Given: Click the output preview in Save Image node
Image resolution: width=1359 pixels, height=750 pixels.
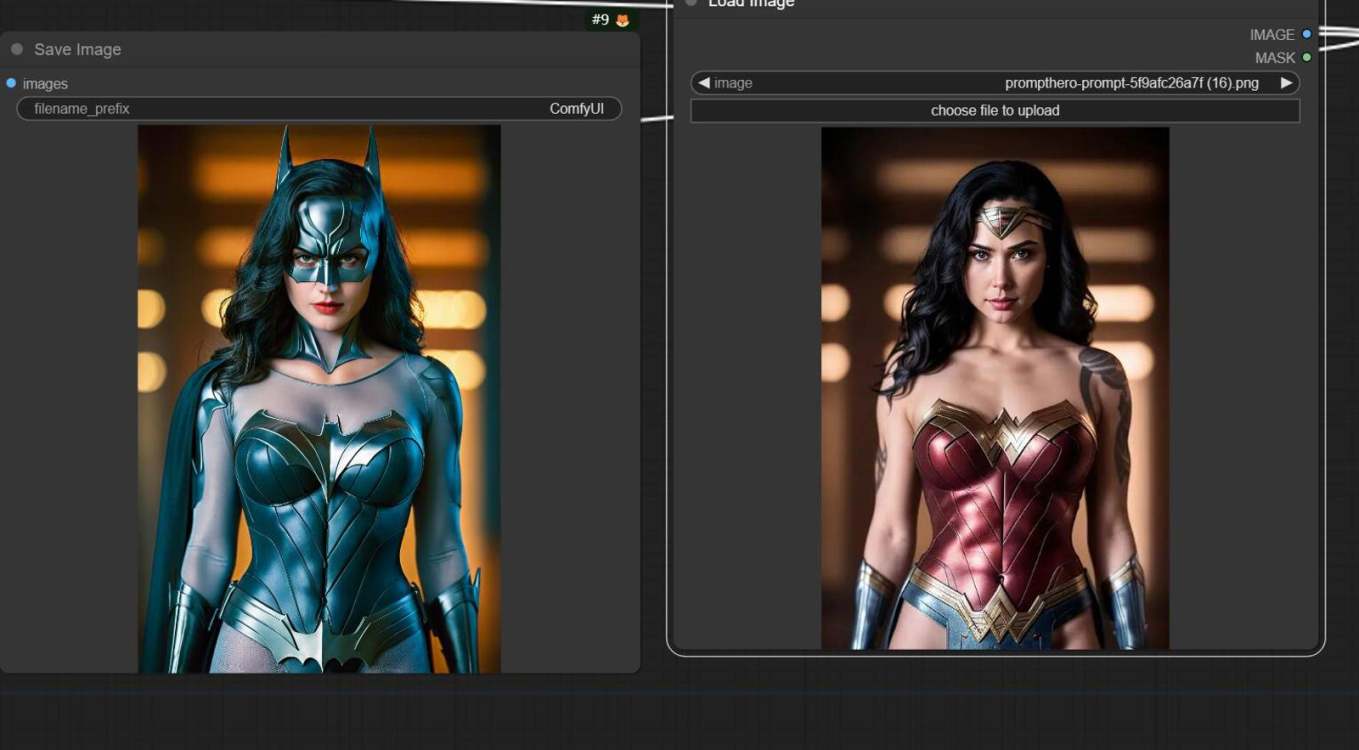Looking at the screenshot, I should tap(319, 398).
